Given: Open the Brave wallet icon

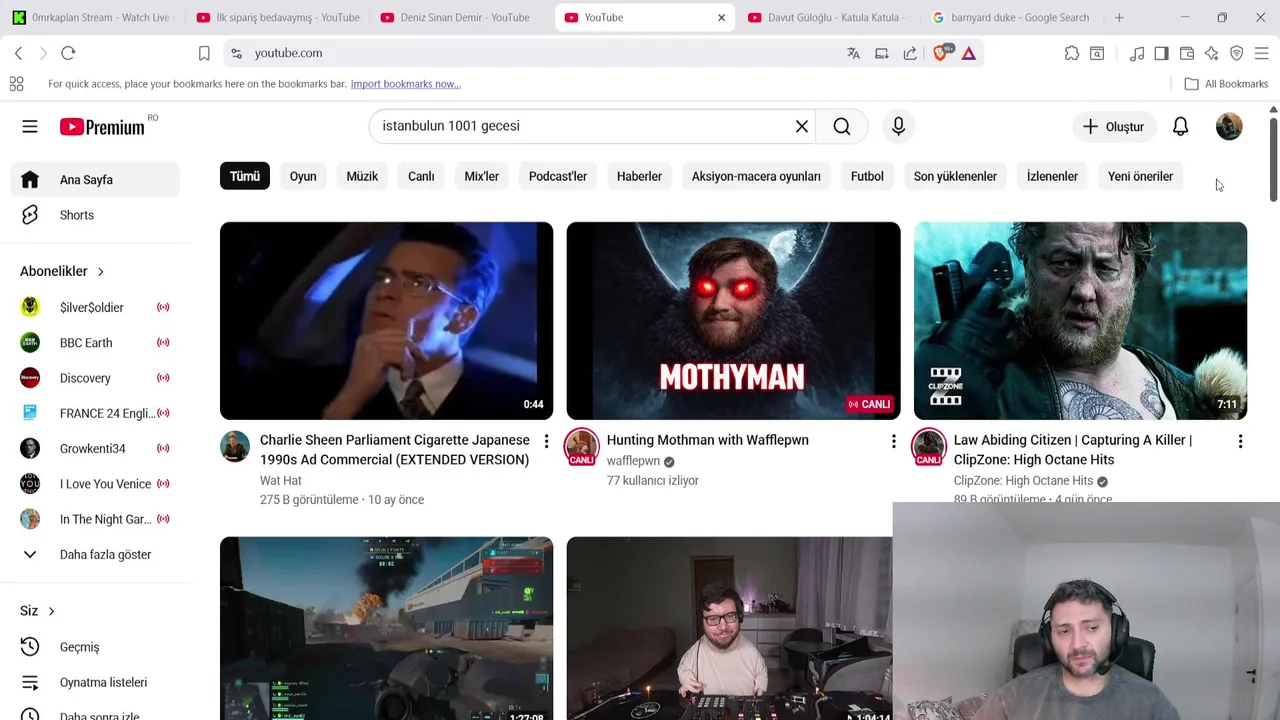Looking at the screenshot, I should 1187,53.
